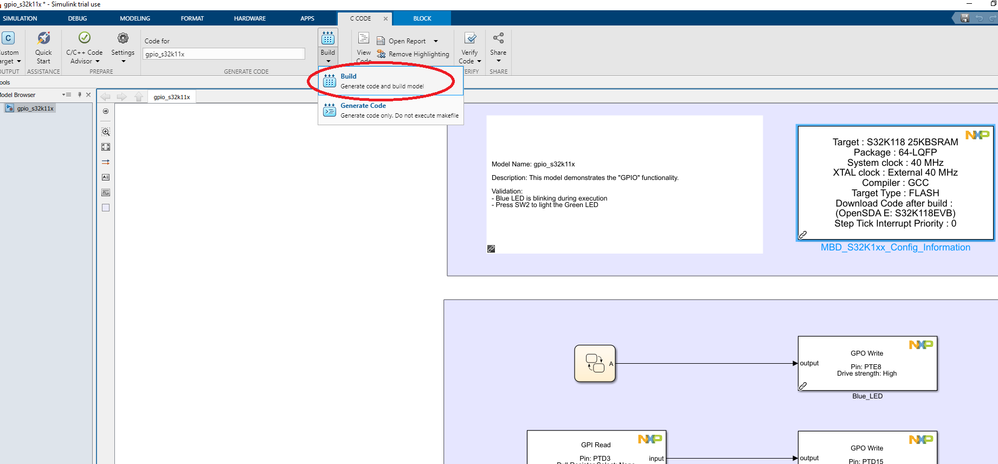Select the GPI Read PTD3 block
The width and height of the screenshot is (998, 464).
point(596,447)
